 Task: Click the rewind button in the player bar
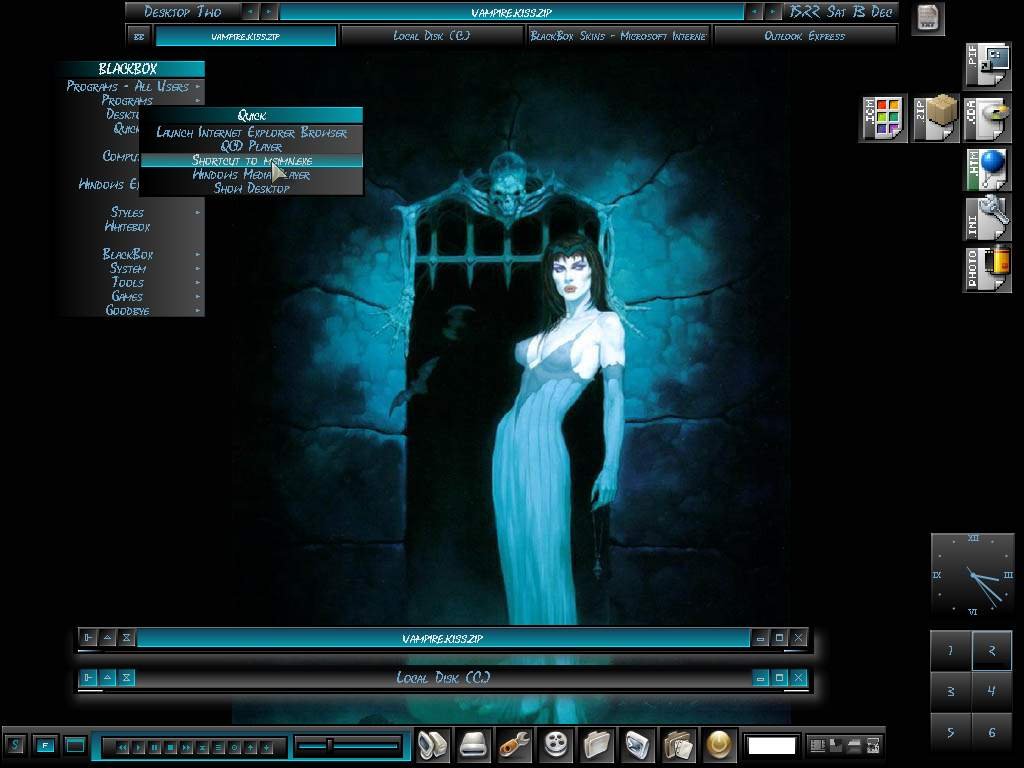[x=122, y=747]
